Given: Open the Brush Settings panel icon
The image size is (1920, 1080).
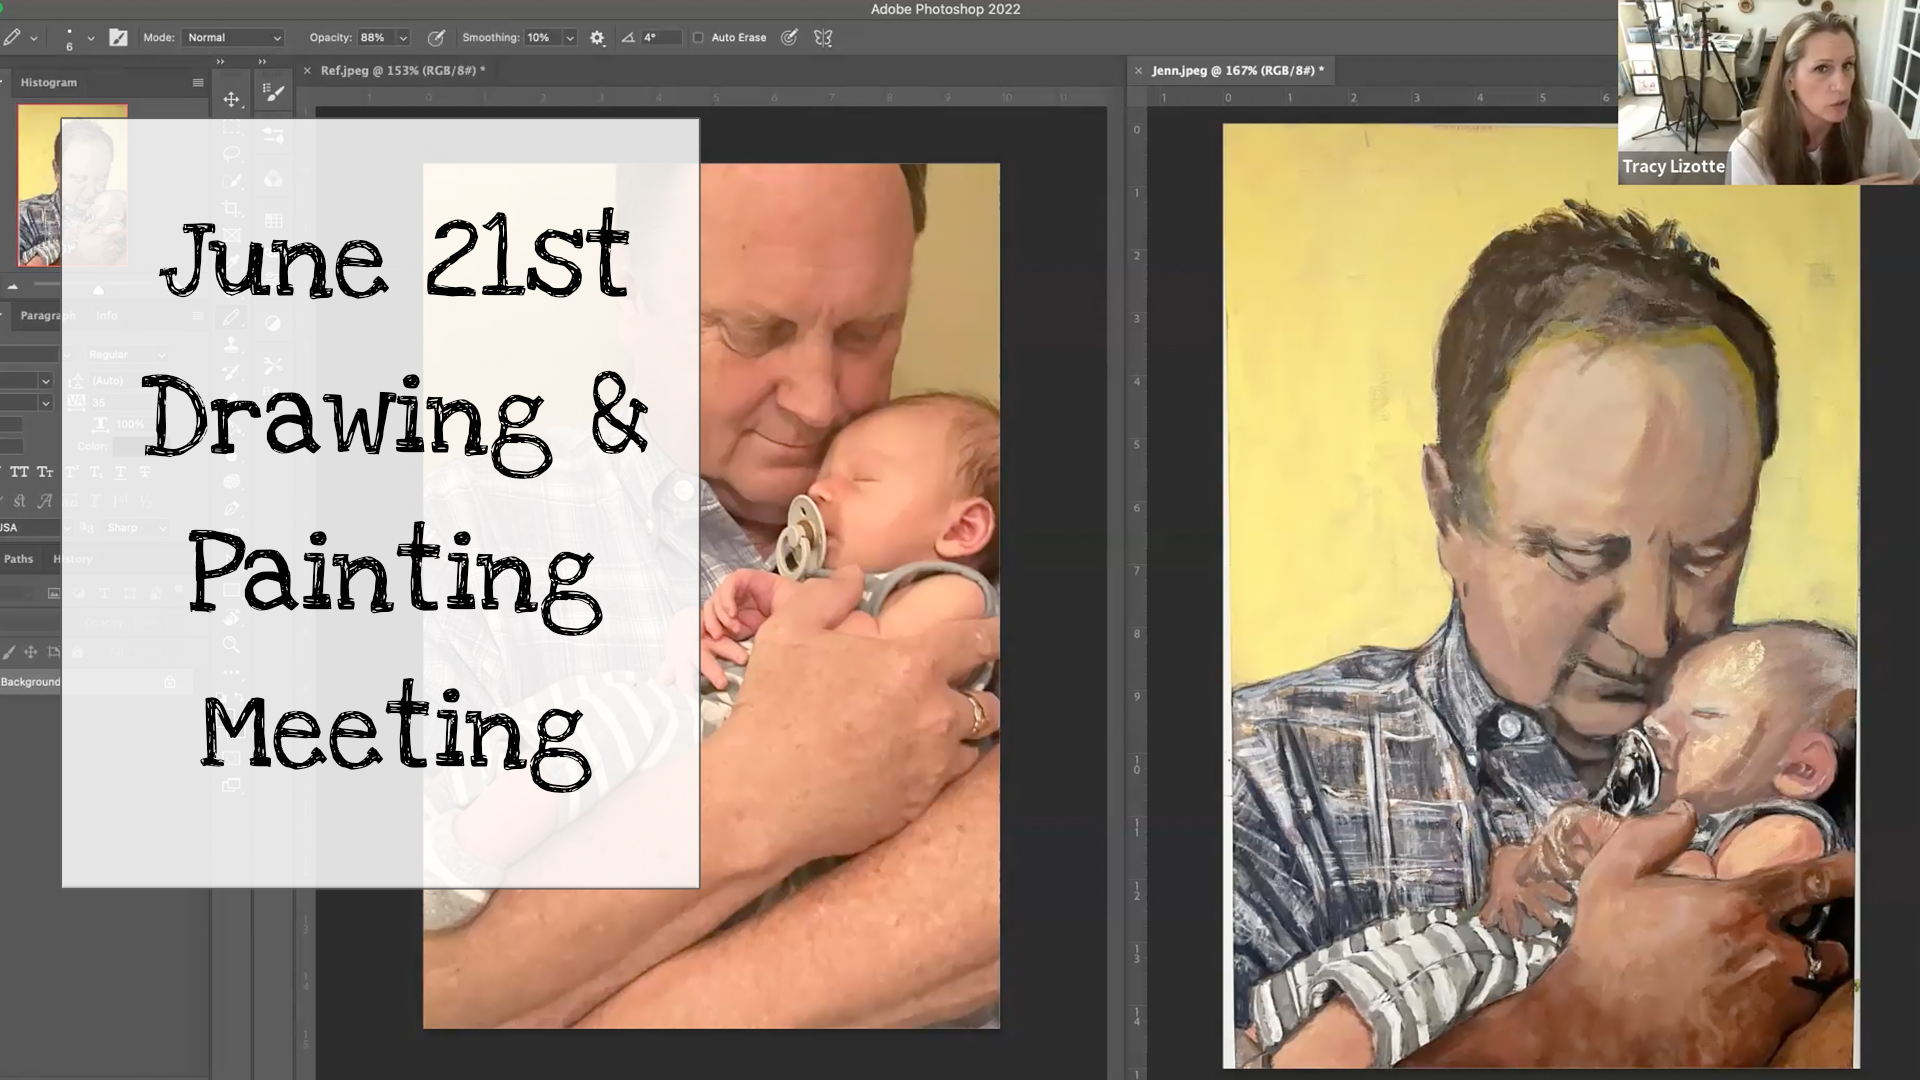Looking at the screenshot, I should point(273,93).
